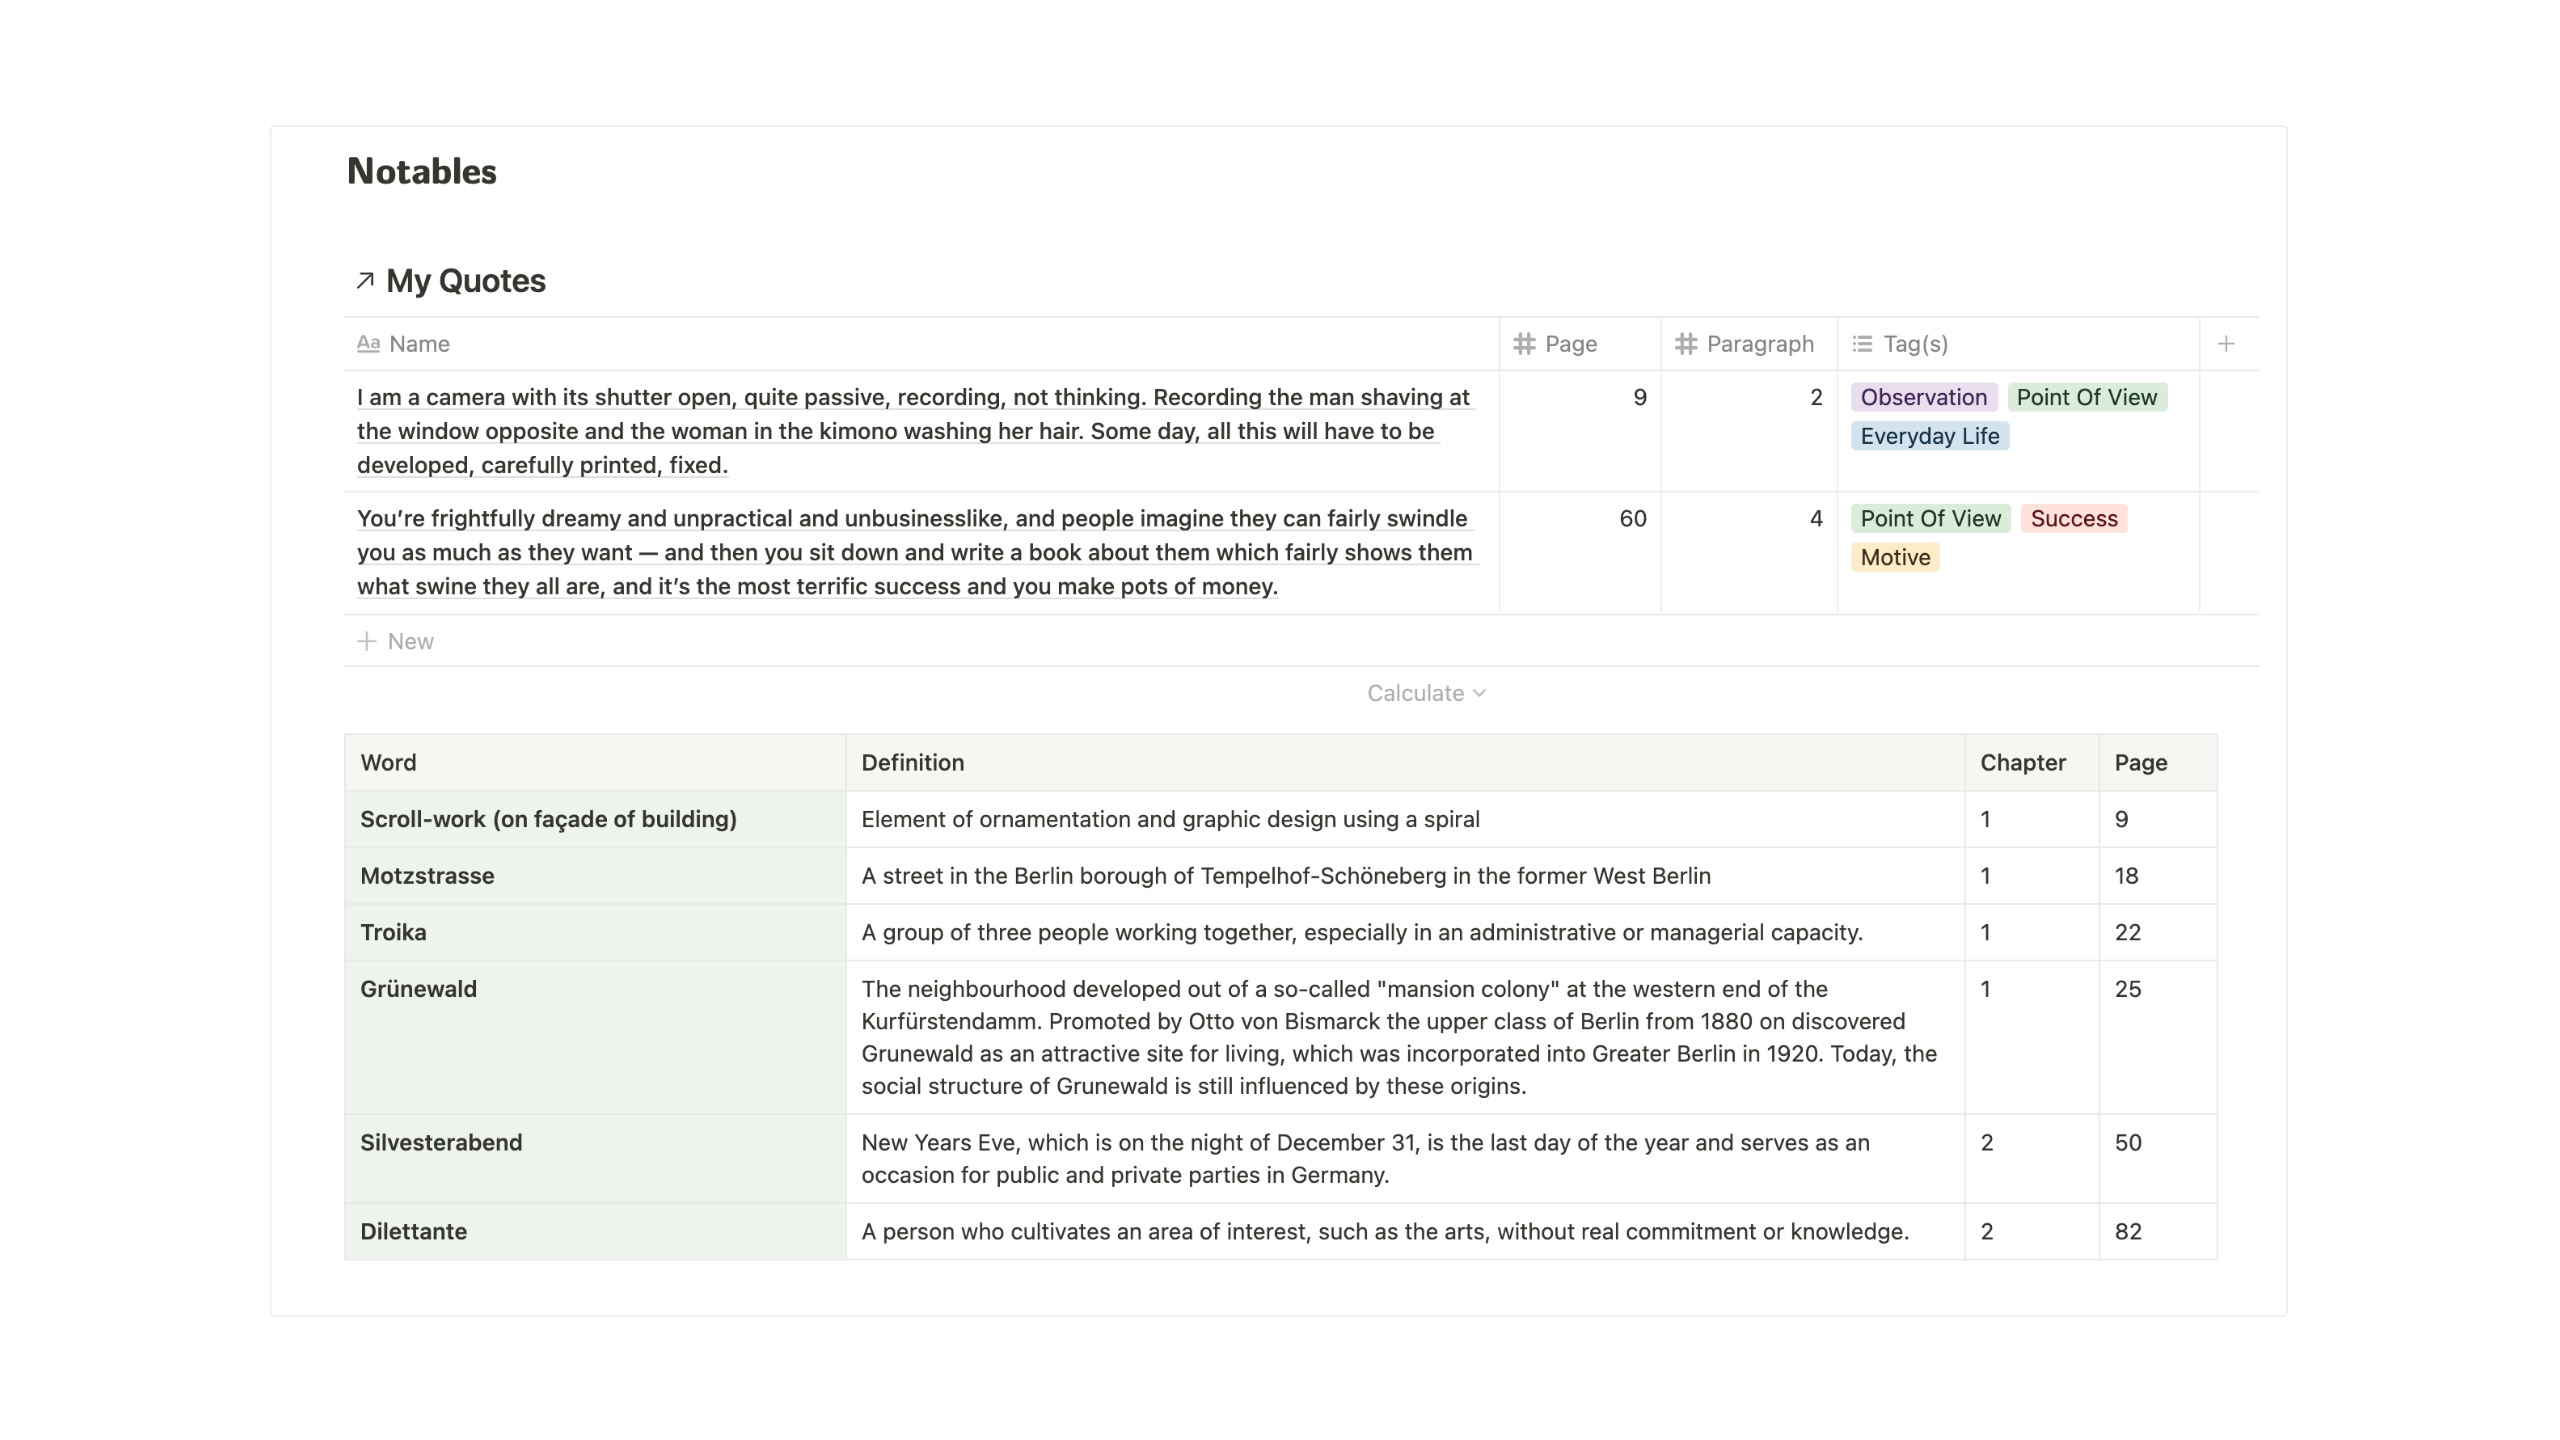Open the My Quotes database title
Screen dimensions: 2560x1440
pyautogui.click(x=466, y=281)
